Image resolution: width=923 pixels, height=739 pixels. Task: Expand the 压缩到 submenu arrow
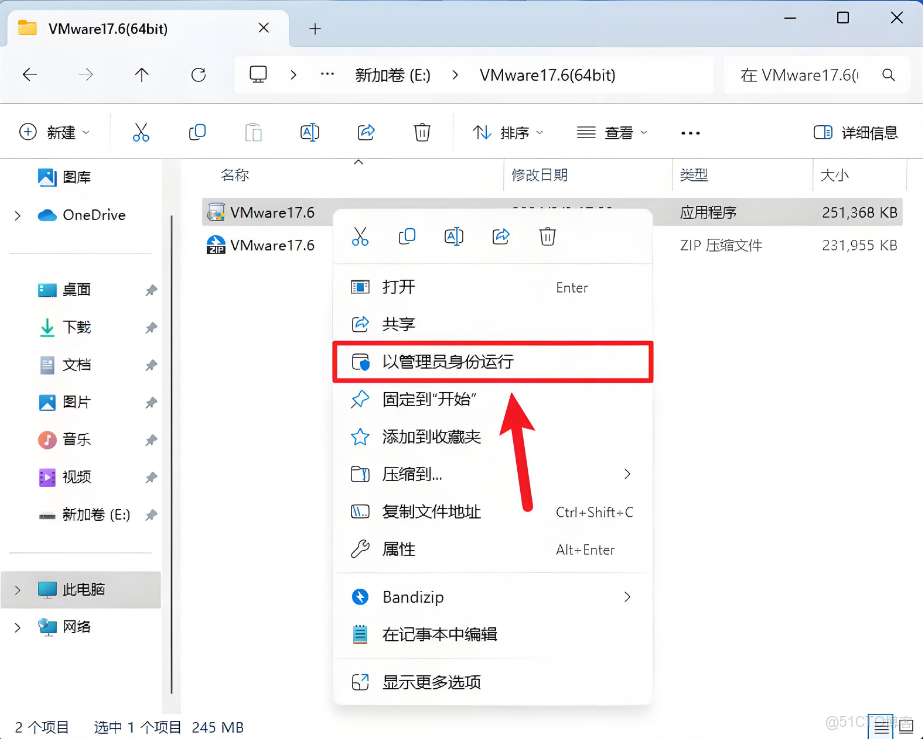click(x=628, y=474)
